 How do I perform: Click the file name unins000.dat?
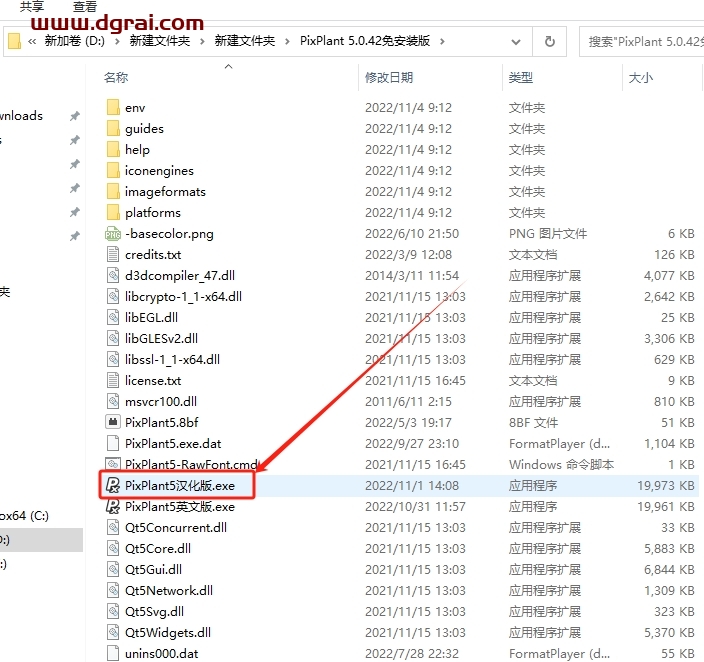coord(162,653)
